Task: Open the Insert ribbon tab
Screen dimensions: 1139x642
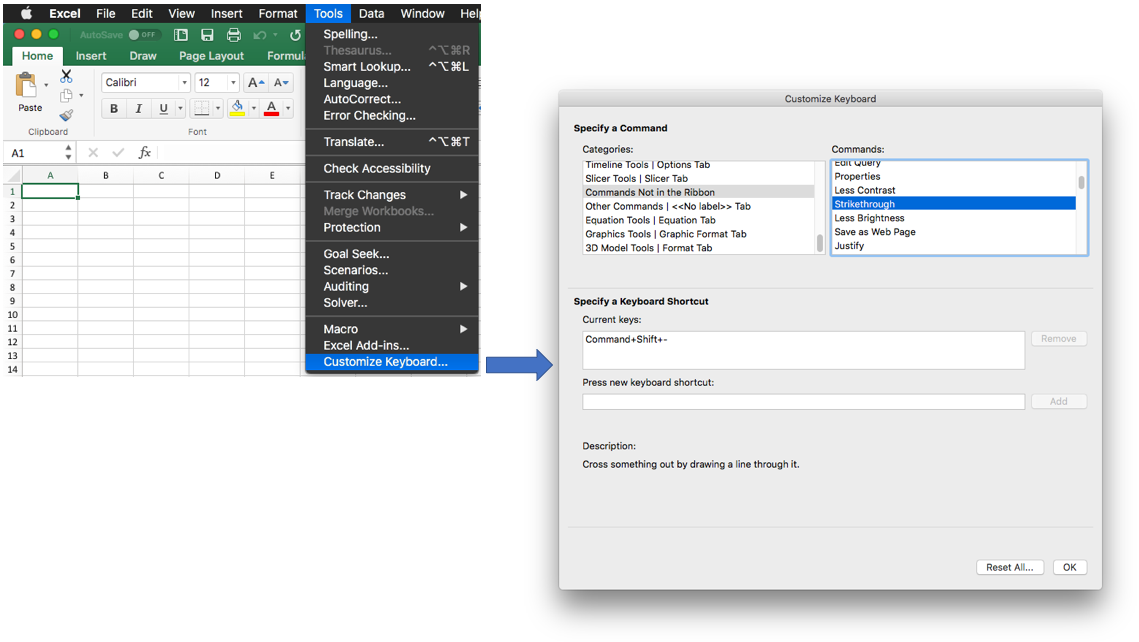Action: coord(91,56)
